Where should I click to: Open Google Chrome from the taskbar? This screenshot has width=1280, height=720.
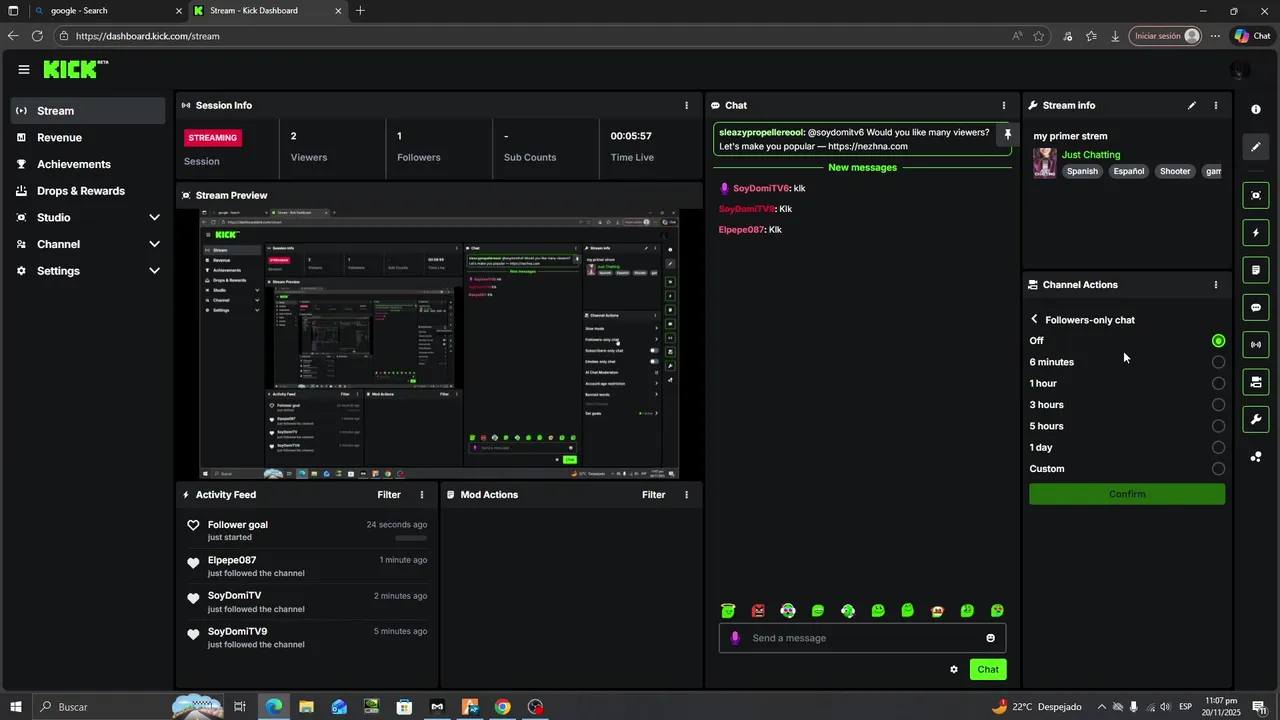[503, 707]
